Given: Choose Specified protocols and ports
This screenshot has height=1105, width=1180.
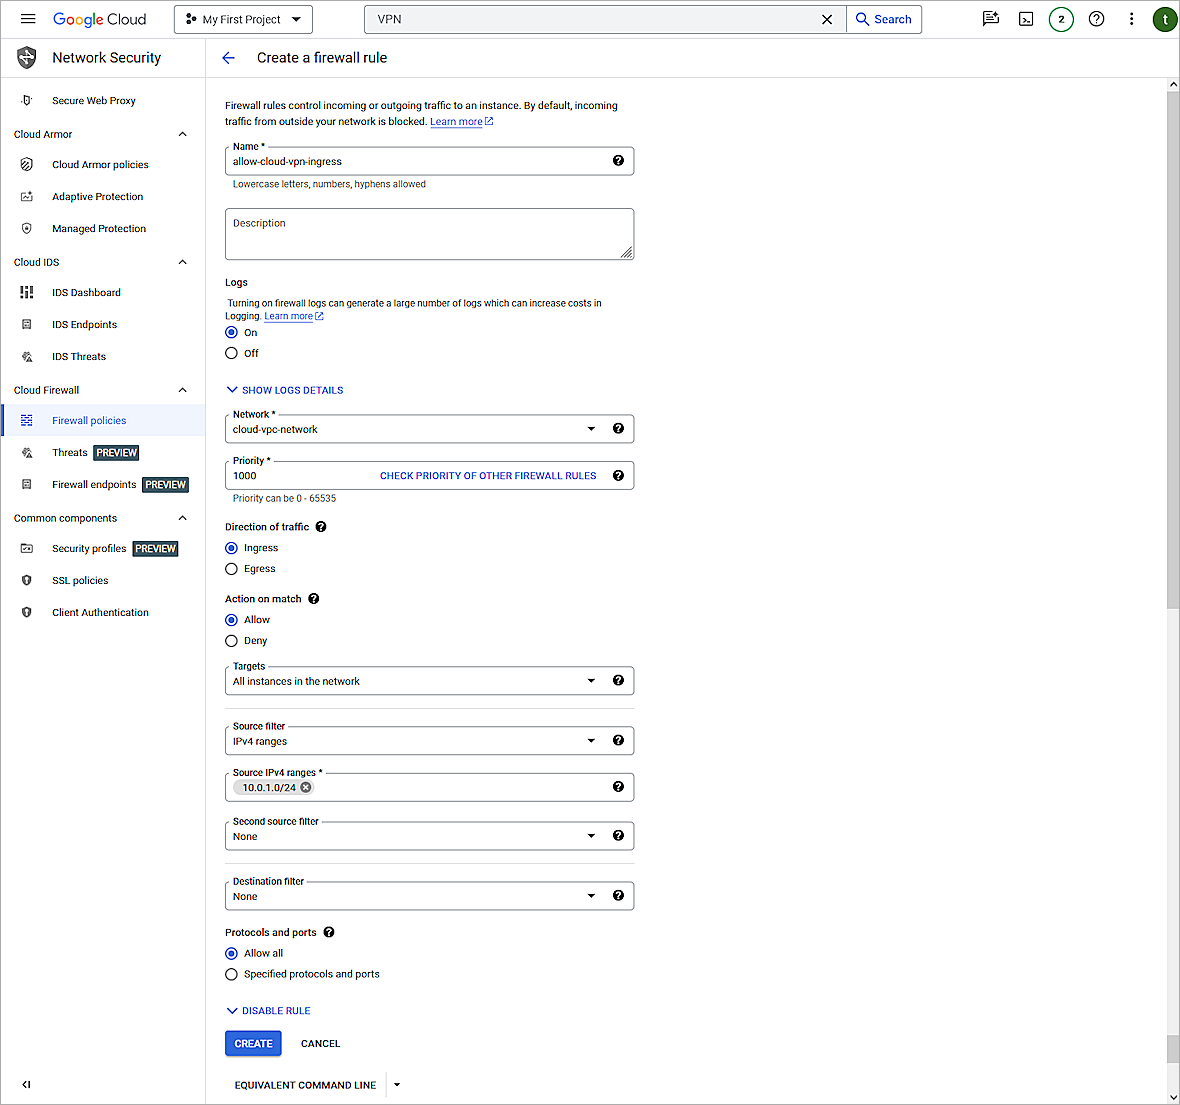Looking at the screenshot, I should click(231, 974).
